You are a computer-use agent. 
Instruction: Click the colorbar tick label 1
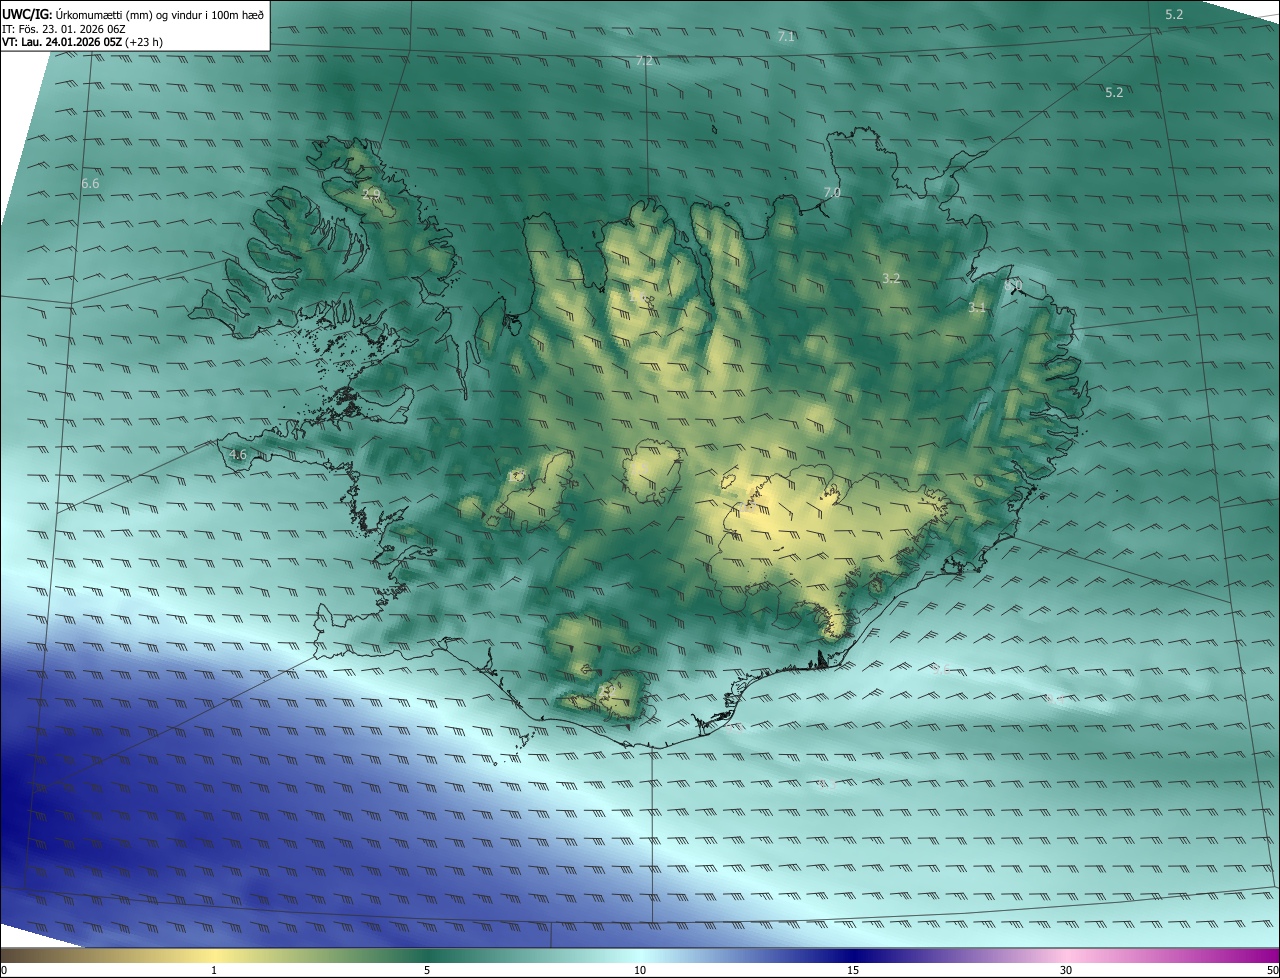(214, 970)
